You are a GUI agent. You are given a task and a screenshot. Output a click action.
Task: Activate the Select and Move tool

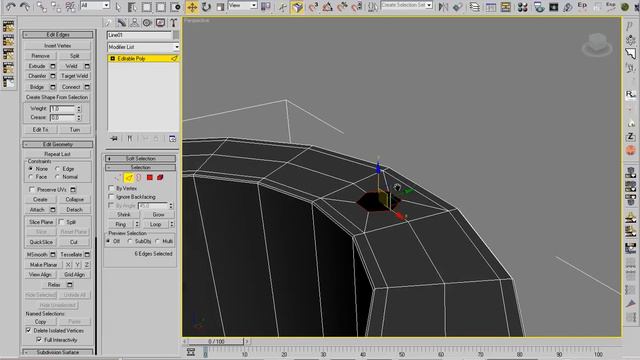(x=192, y=7)
